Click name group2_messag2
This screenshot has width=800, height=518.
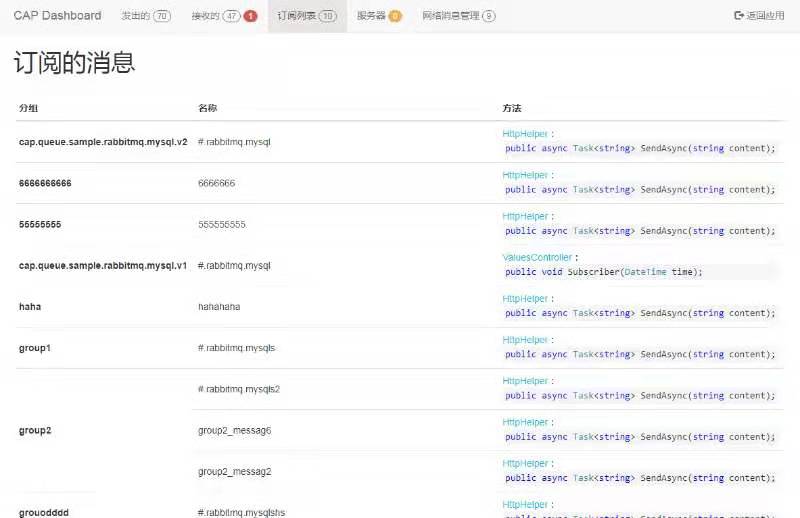(x=235, y=472)
